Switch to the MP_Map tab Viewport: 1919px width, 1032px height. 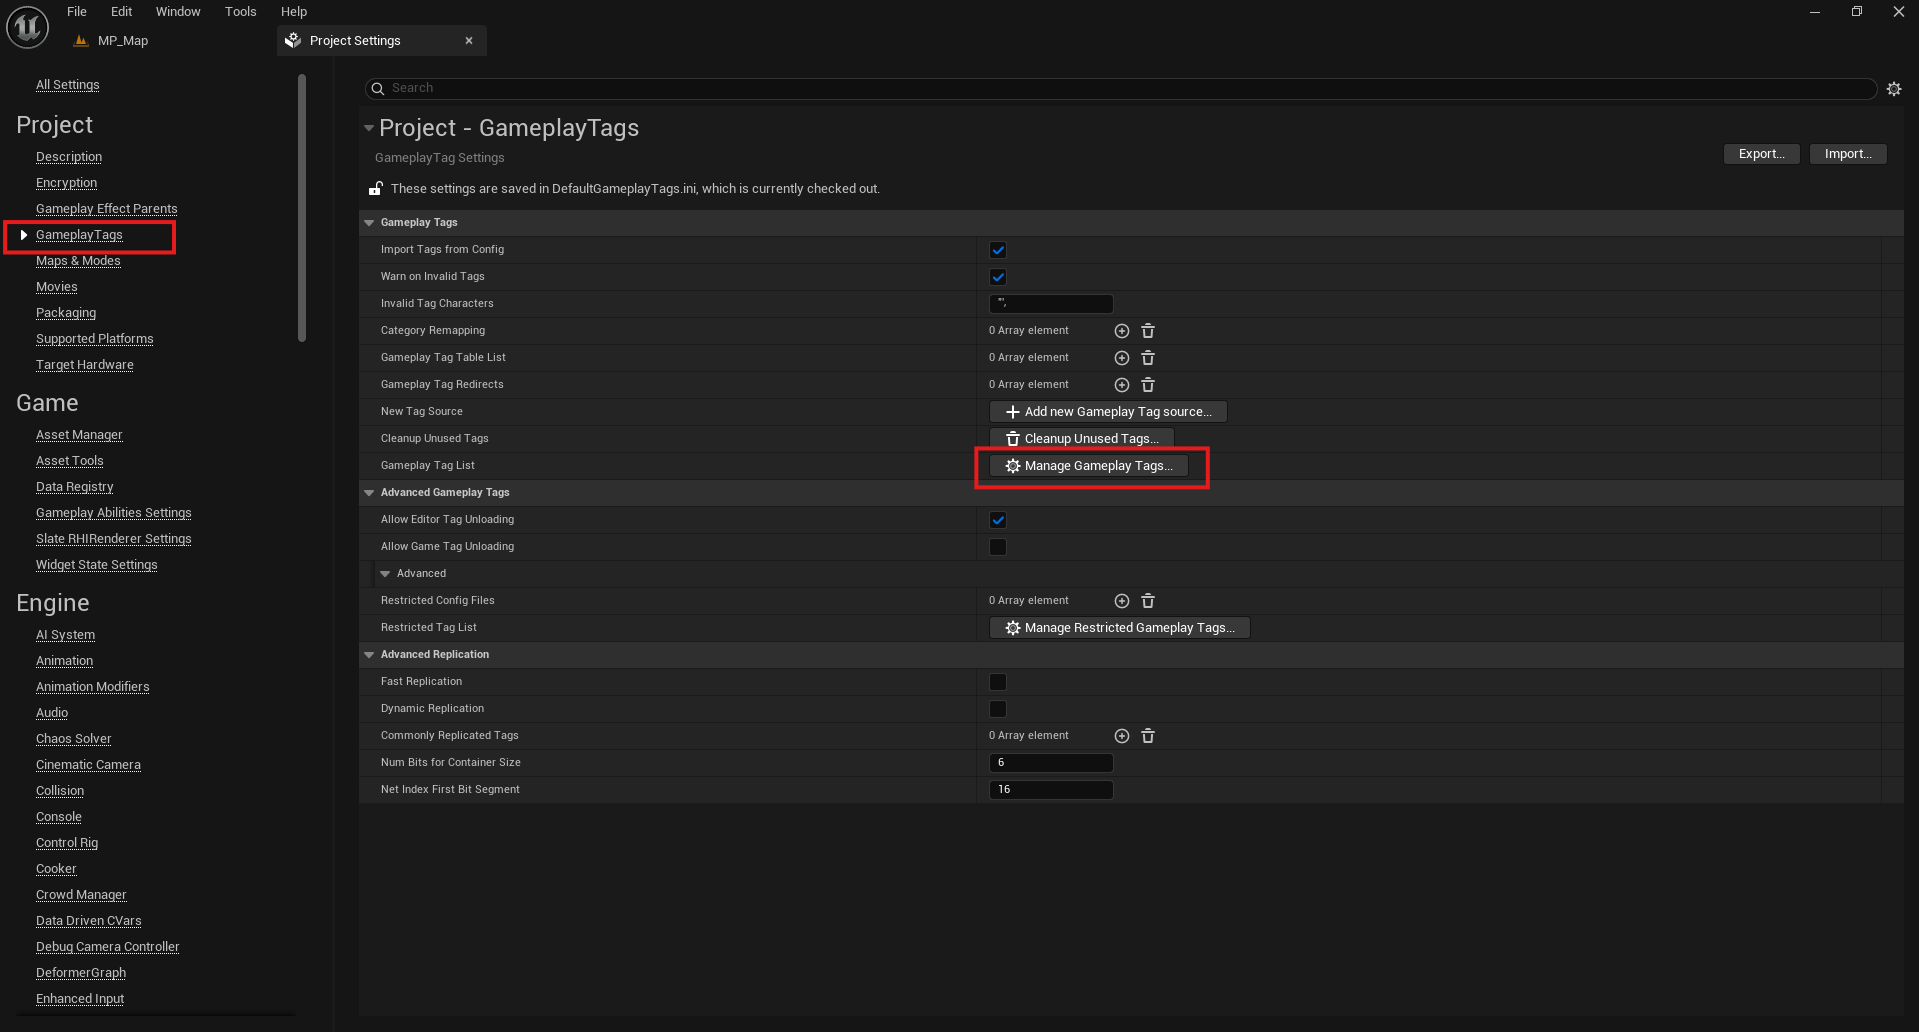click(122, 41)
